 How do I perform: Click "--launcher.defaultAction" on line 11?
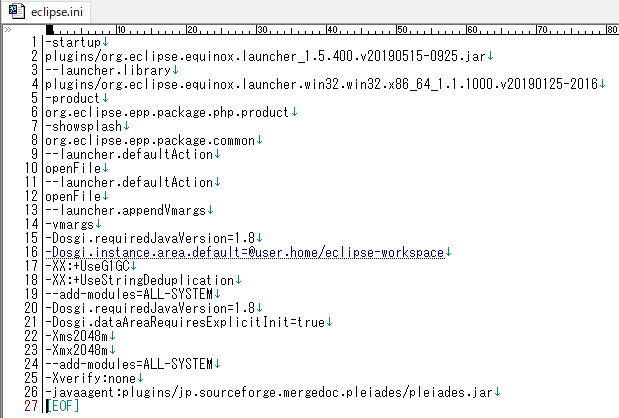[129, 182]
